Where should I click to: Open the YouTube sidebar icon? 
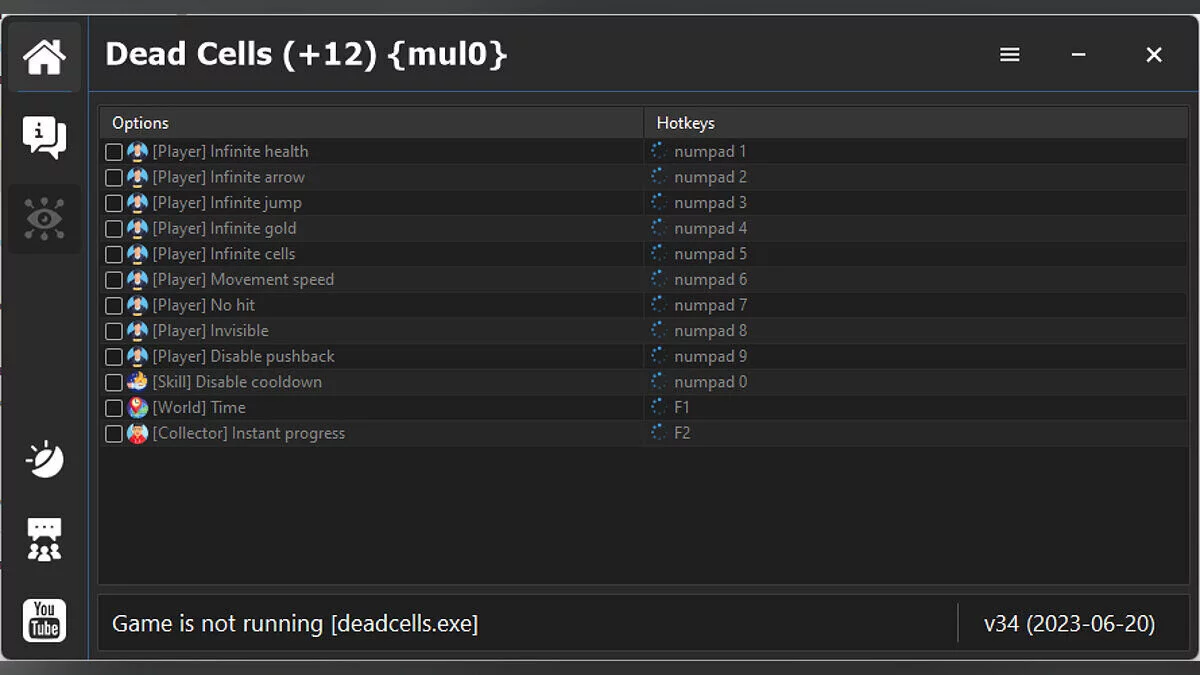click(44, 620)
